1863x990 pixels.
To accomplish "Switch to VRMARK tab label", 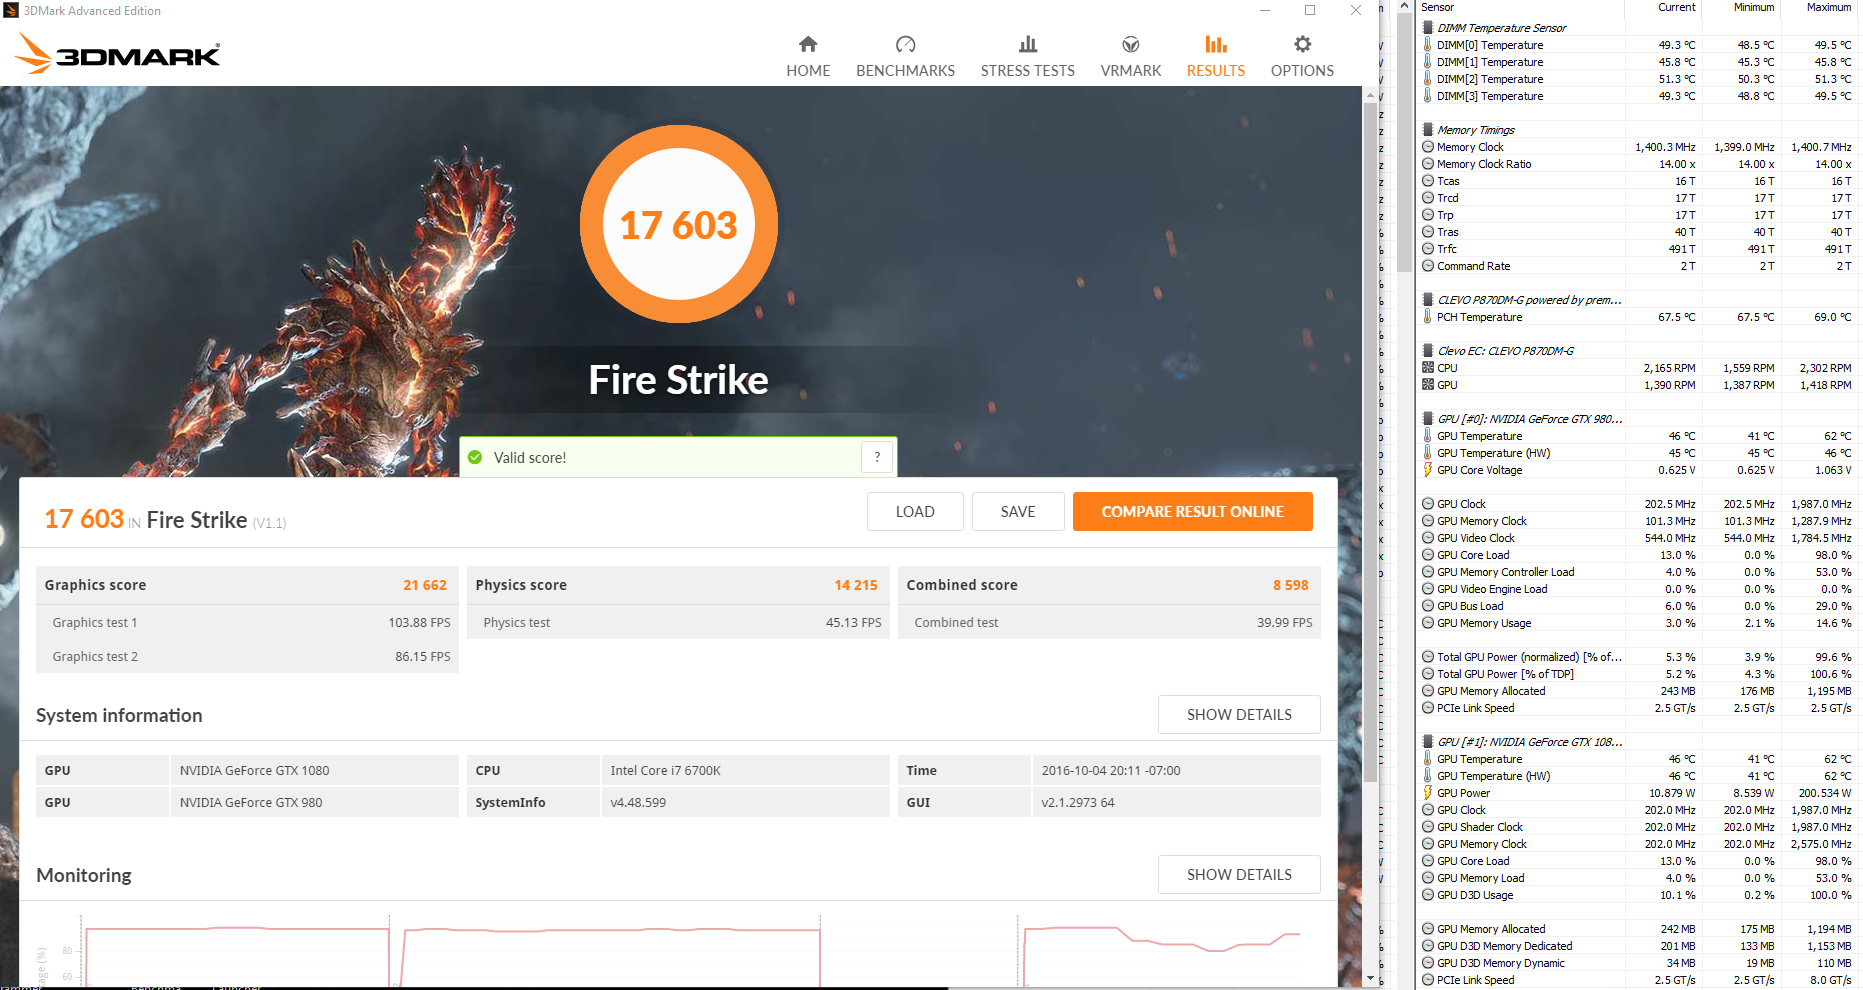I will coord(1131,71).
